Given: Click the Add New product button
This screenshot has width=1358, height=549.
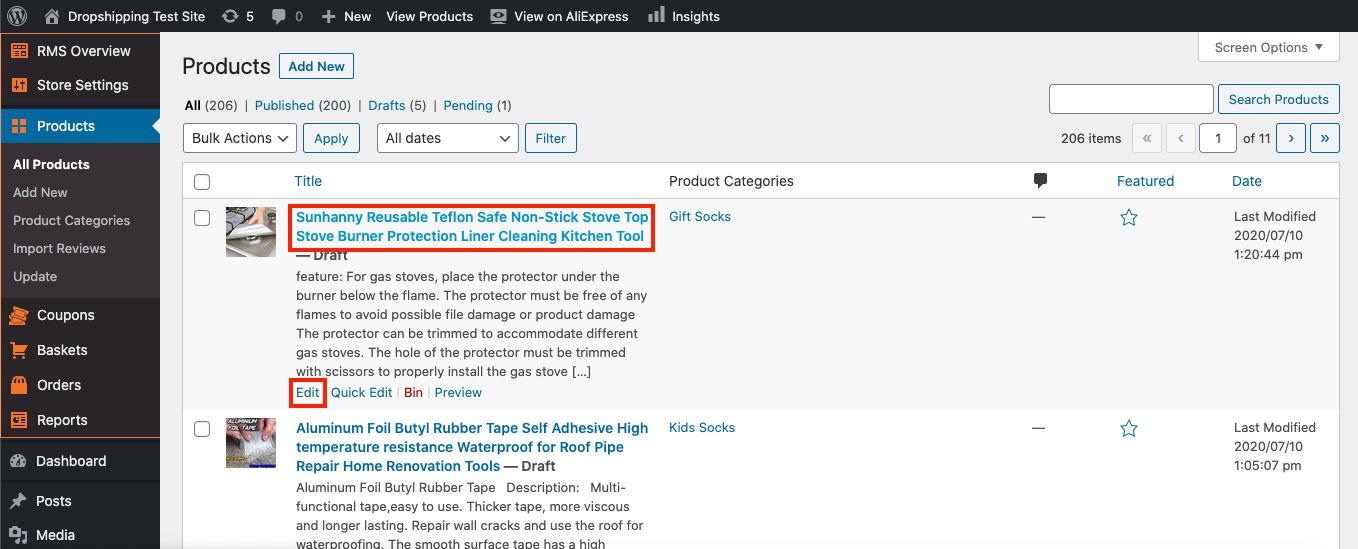Looking at the screenshot, I should [x=316, y=66].
